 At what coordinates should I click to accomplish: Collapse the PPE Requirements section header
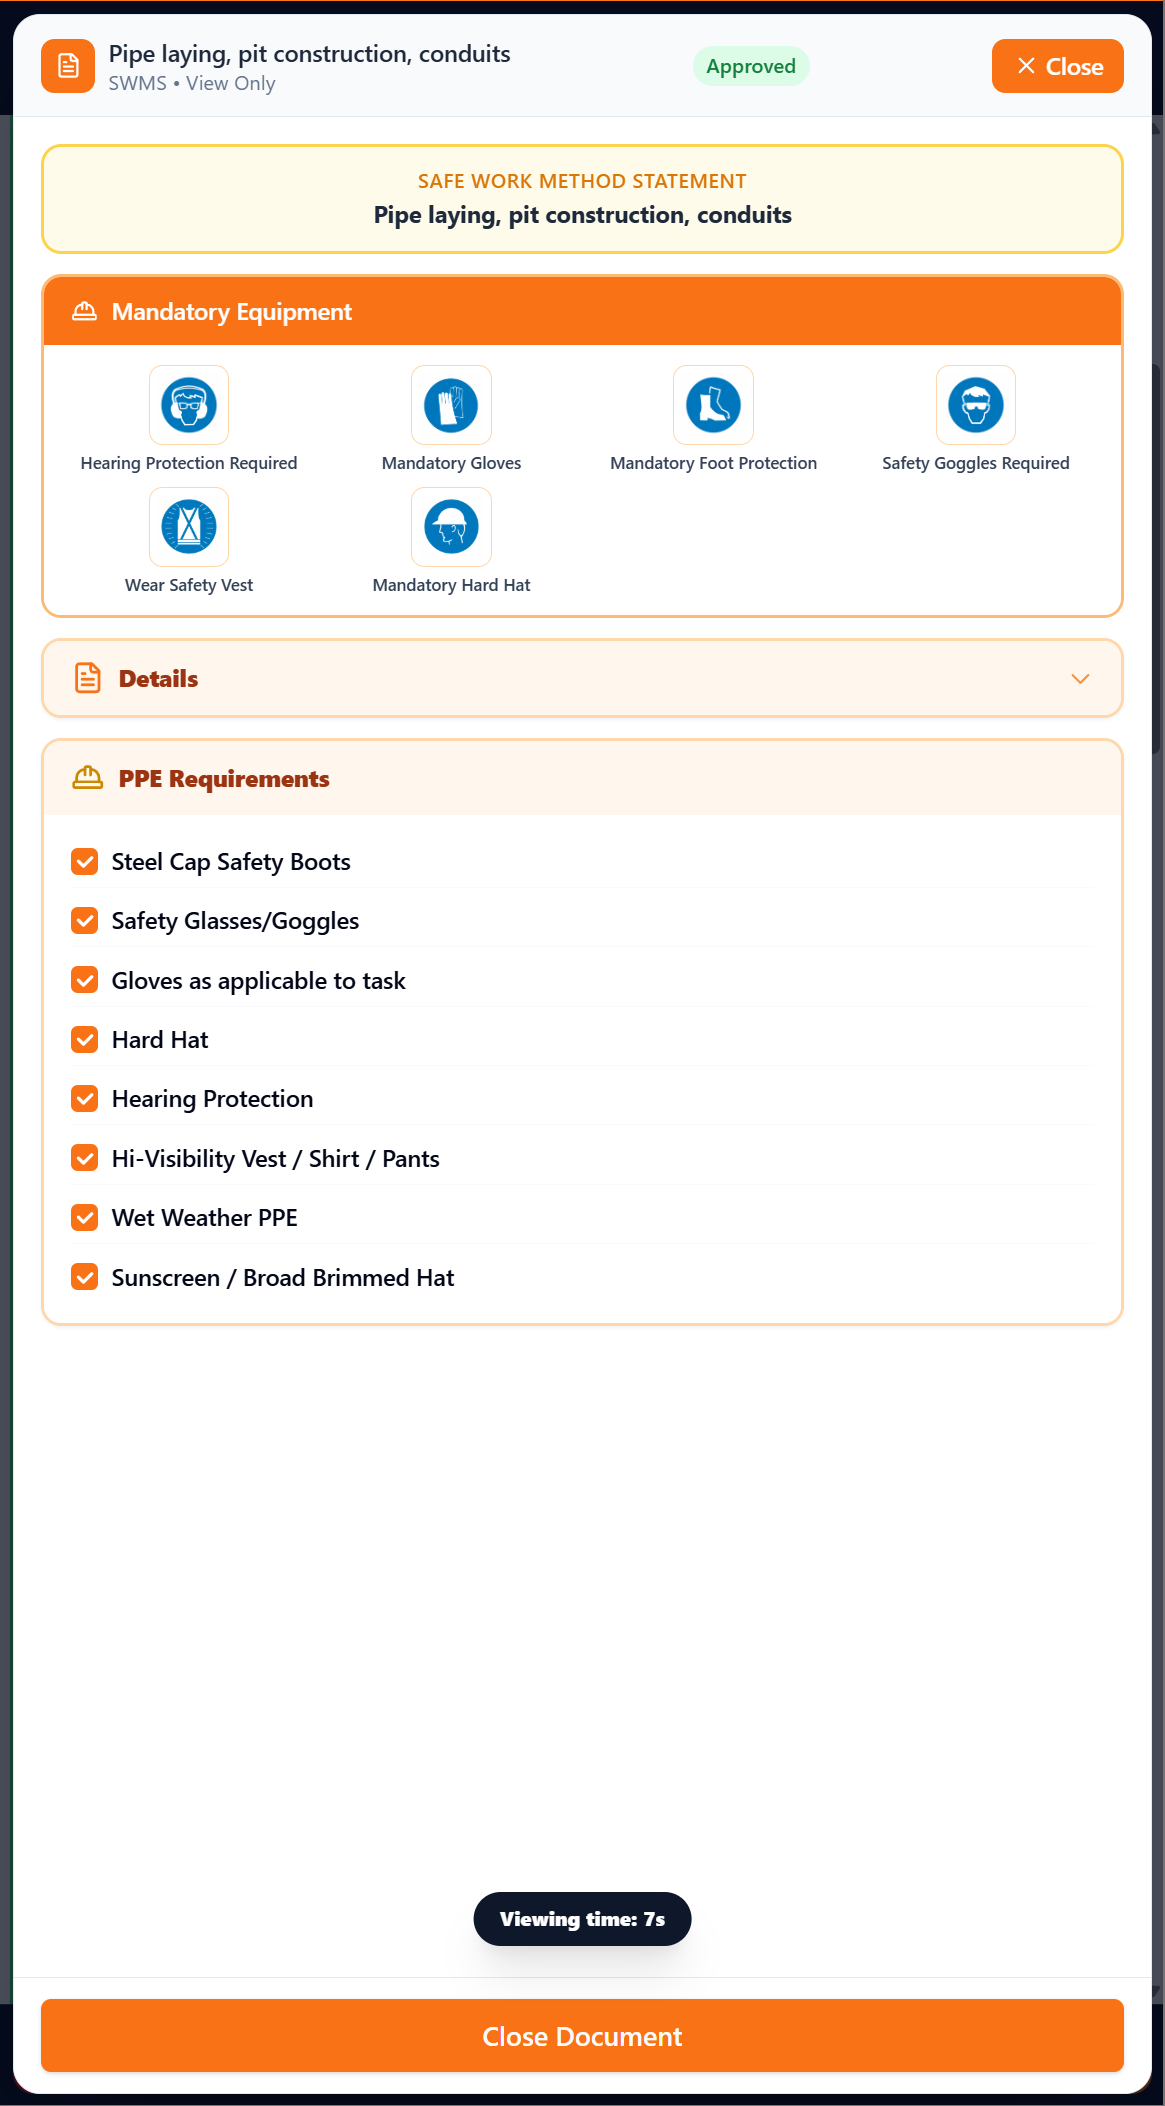582,778
